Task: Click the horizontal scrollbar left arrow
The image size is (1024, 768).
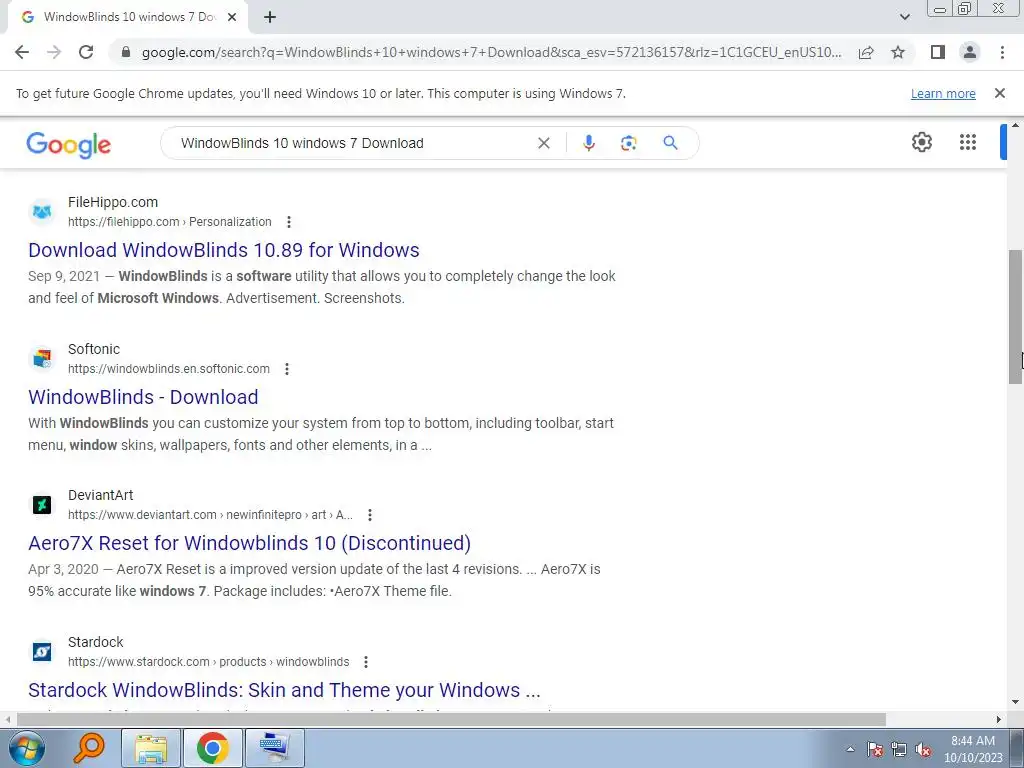Action: 7,720
